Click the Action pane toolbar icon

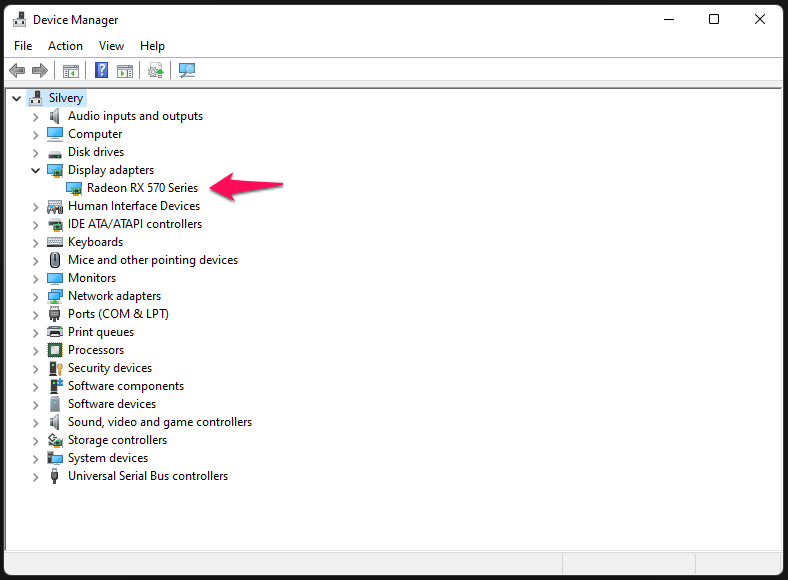click(125, 71)
